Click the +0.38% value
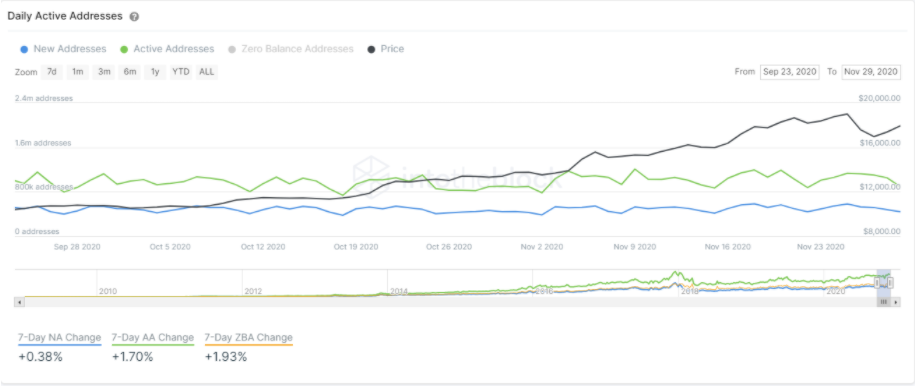The height and width of the screenshot is (386, 917). [40, 356]
